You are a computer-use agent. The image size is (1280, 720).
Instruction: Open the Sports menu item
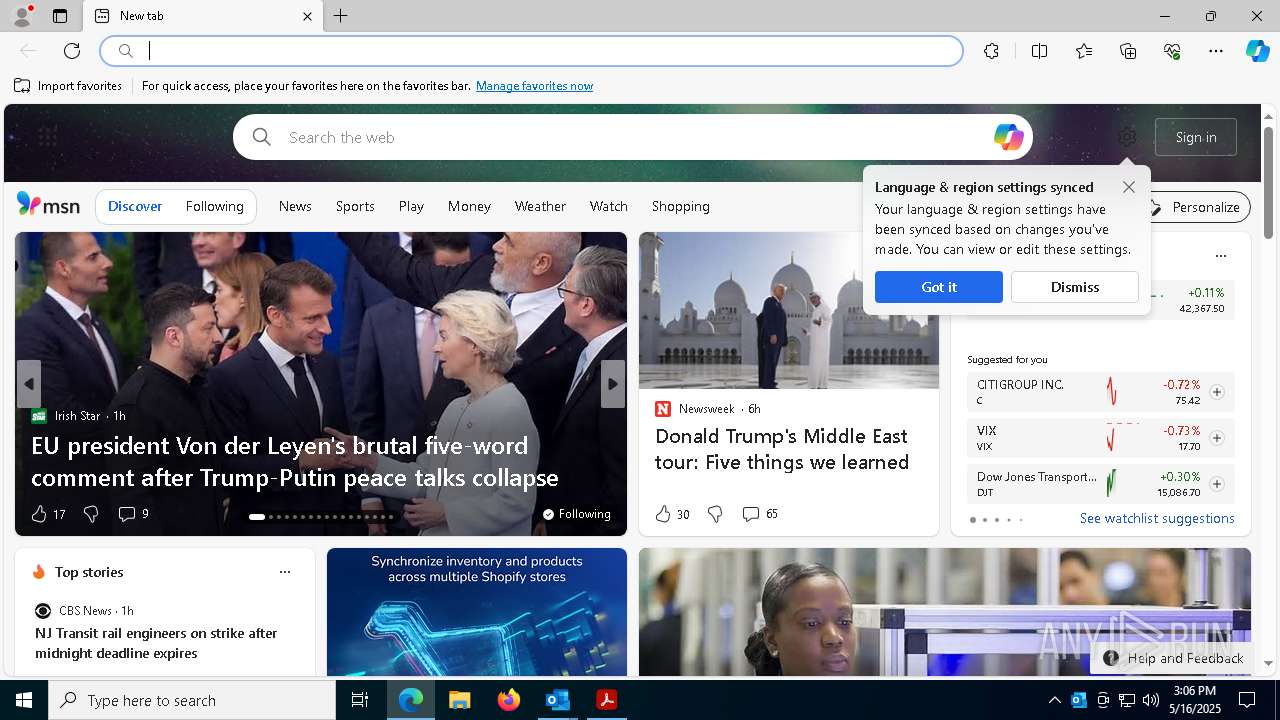[x=355, y=206]
